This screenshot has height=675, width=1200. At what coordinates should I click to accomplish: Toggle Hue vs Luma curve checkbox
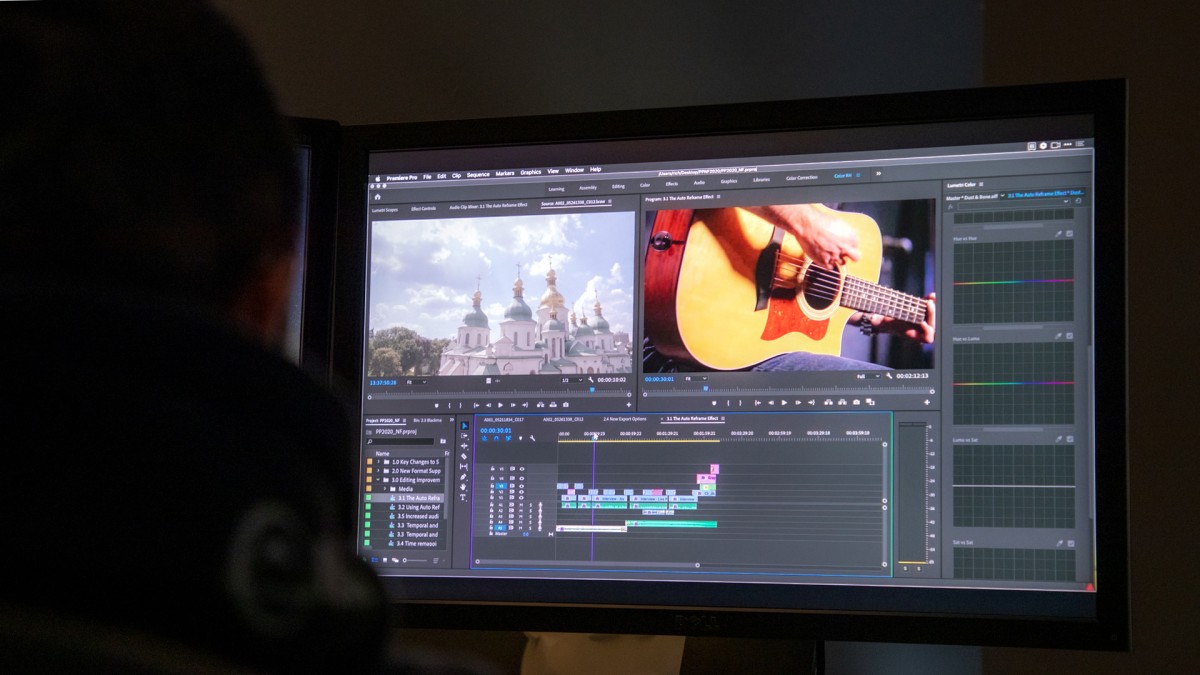click(x=1069, y=335)
